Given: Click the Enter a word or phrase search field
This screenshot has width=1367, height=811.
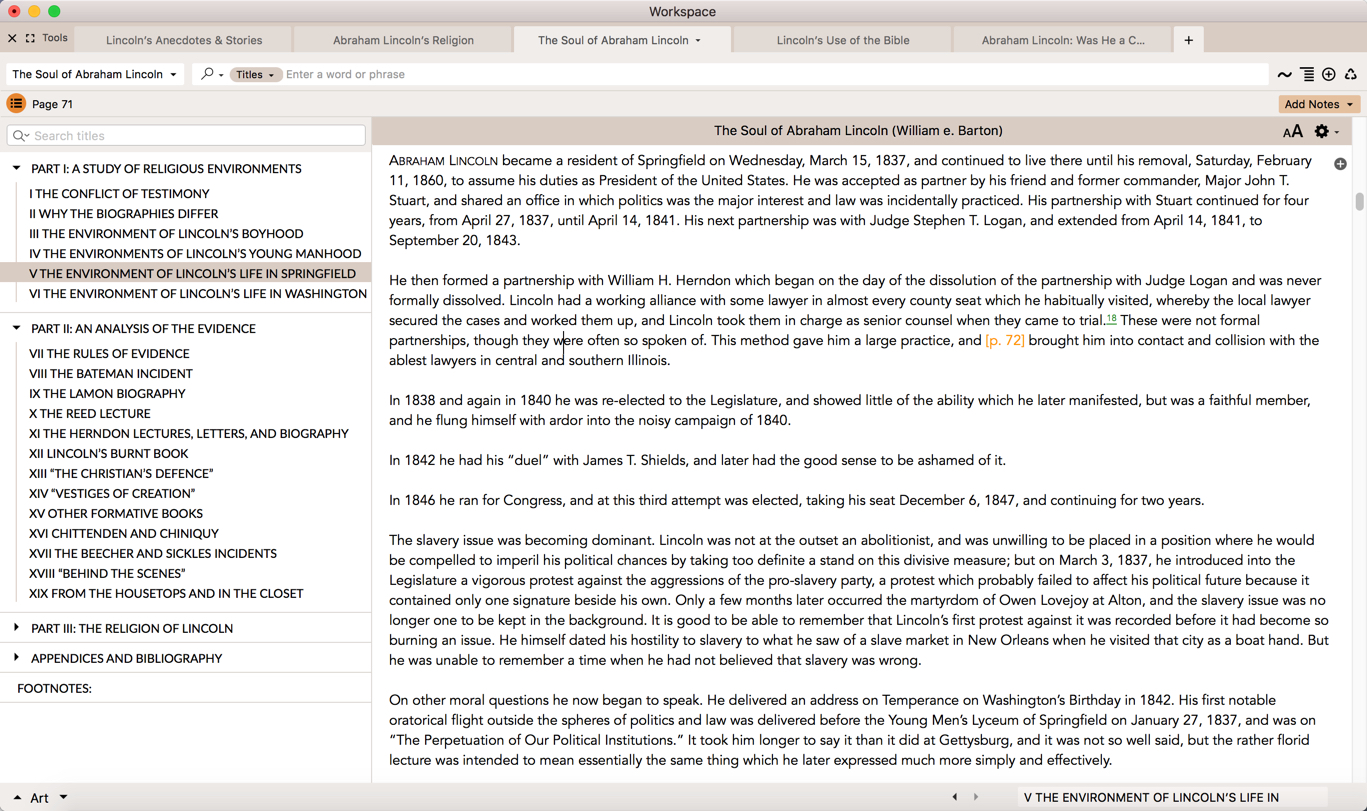Looking at the screenshot, I should coord(775,74).
